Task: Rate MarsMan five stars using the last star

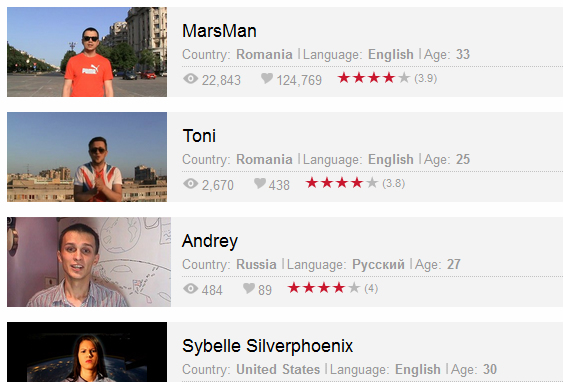Action: [x=404, y=78]
